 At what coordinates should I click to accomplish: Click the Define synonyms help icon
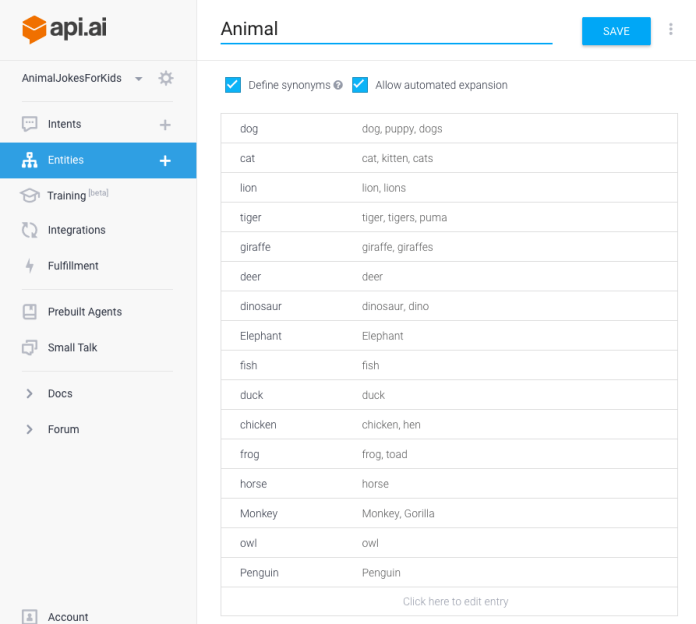point(338,85)
